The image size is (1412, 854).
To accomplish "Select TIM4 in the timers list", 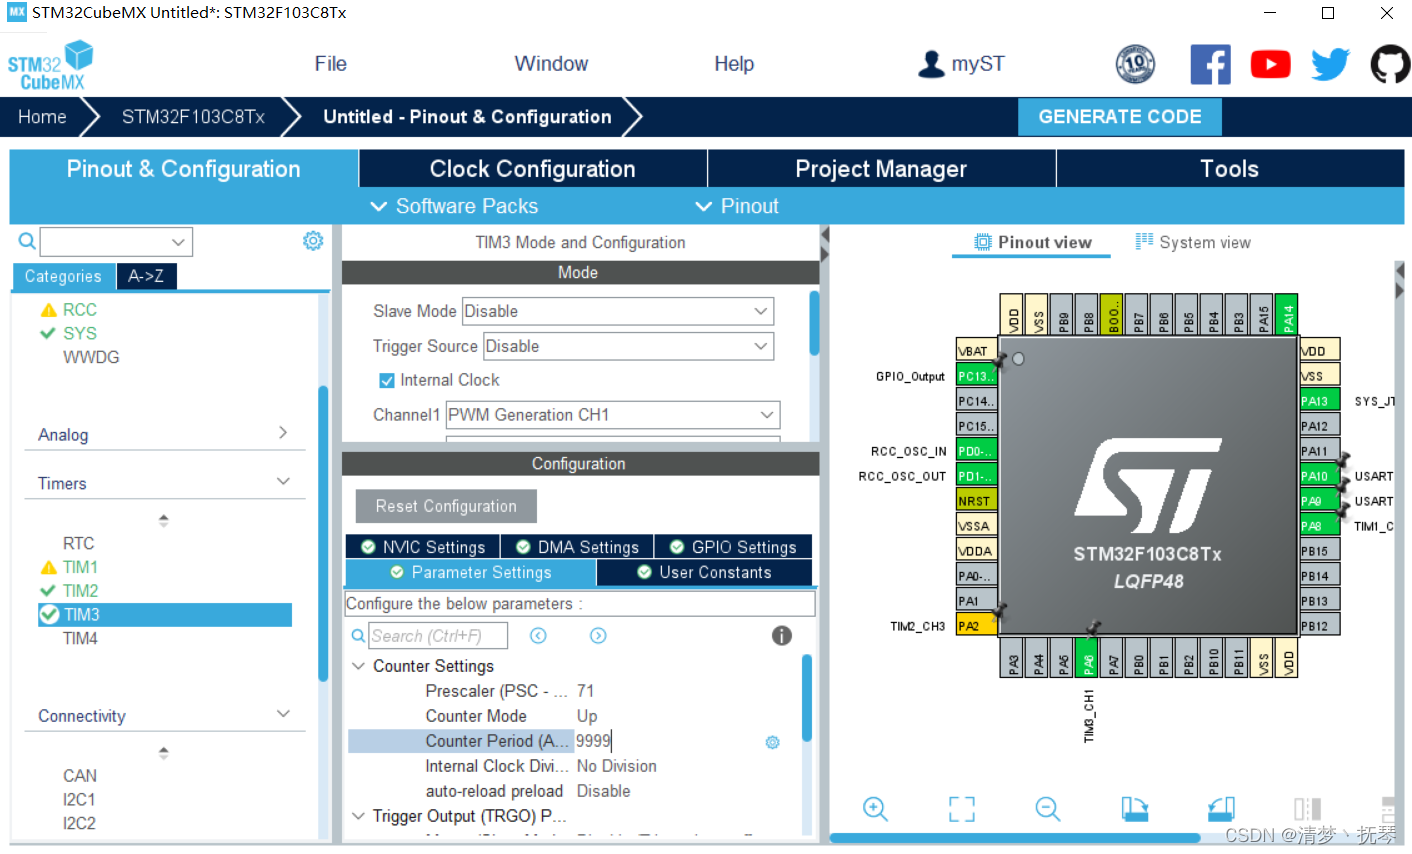I will coord(80,639).
